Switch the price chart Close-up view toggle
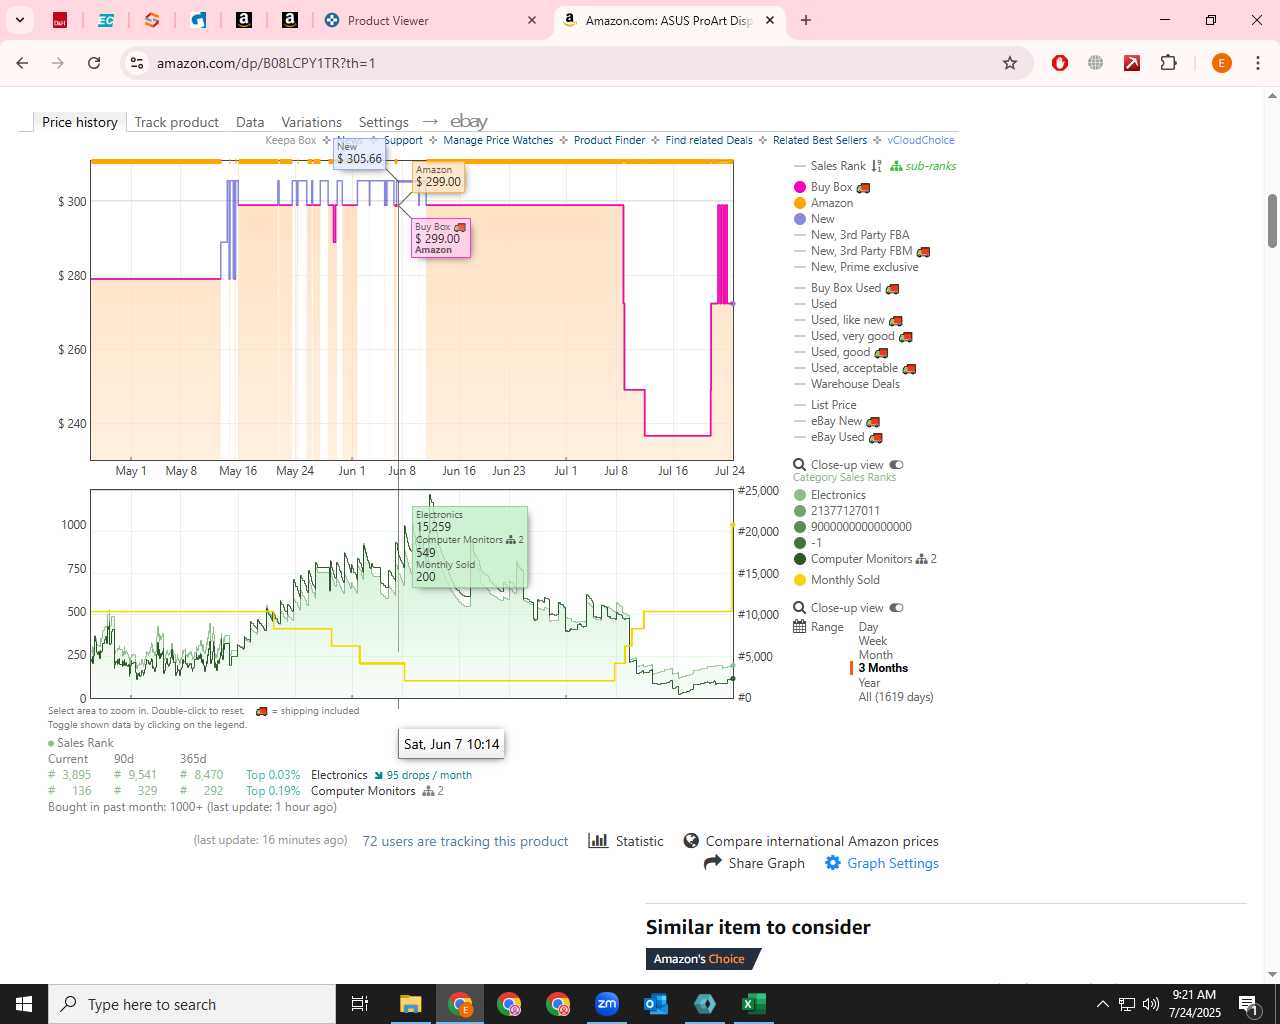The height and width of the screenshot is (1024, 1280). click(x=896, y=465)
